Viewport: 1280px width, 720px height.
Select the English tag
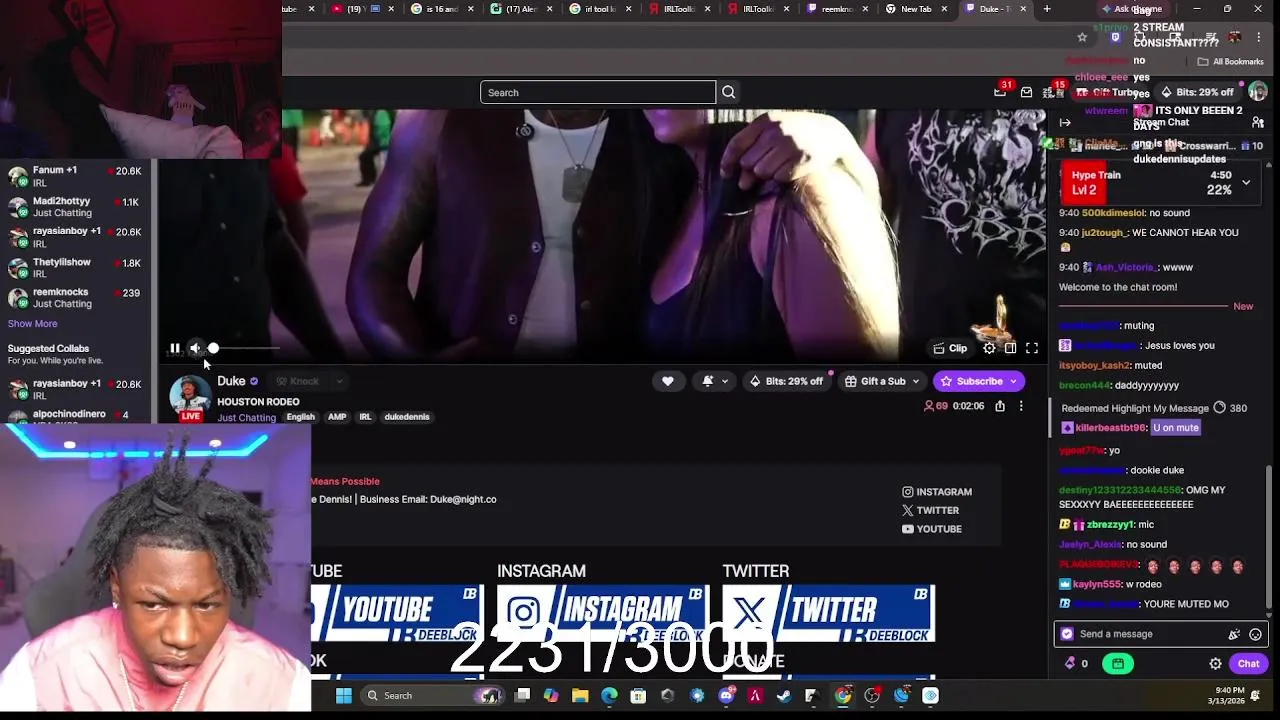(300, 417)
